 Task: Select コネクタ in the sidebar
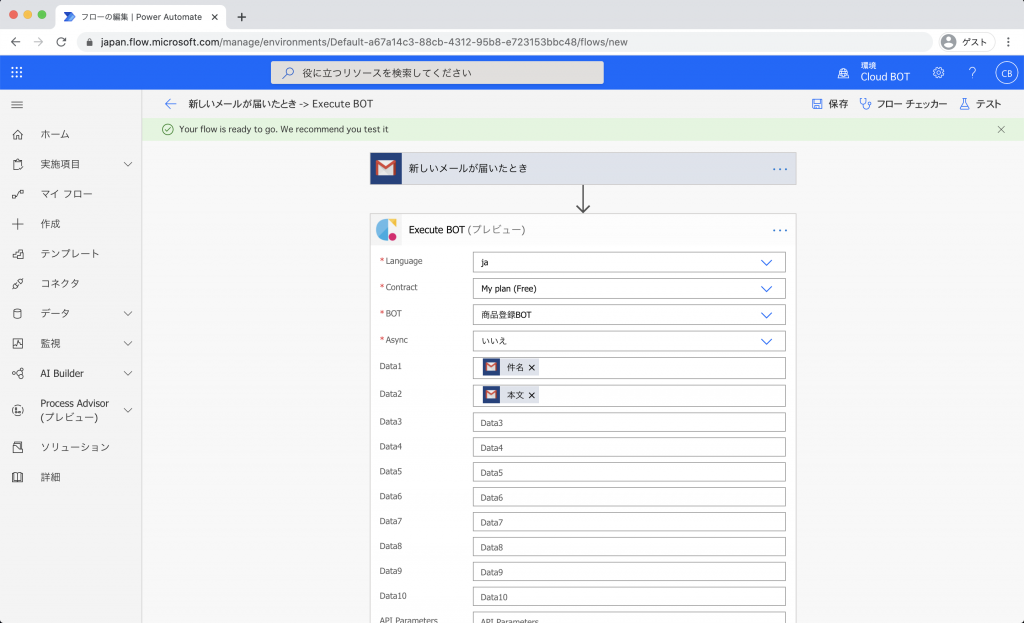(x=60, y=283)
